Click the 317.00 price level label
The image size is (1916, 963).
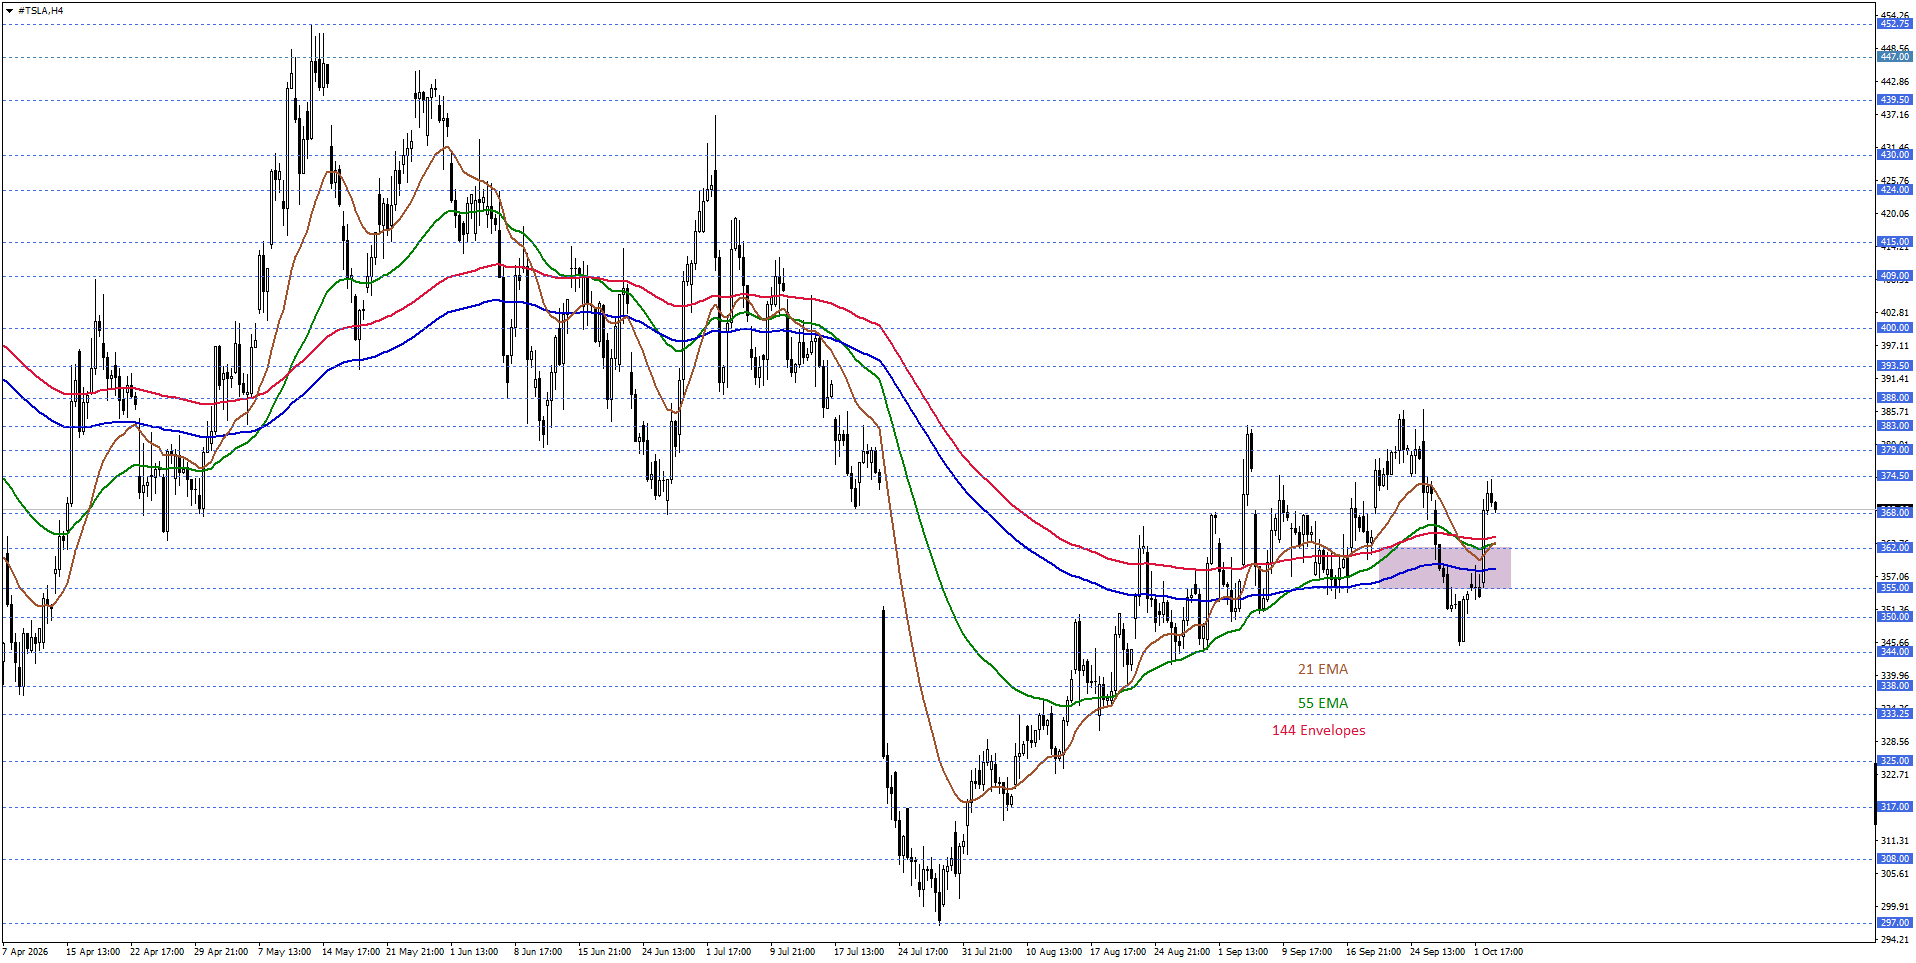pyautogui.click(x=1894, y=807)
